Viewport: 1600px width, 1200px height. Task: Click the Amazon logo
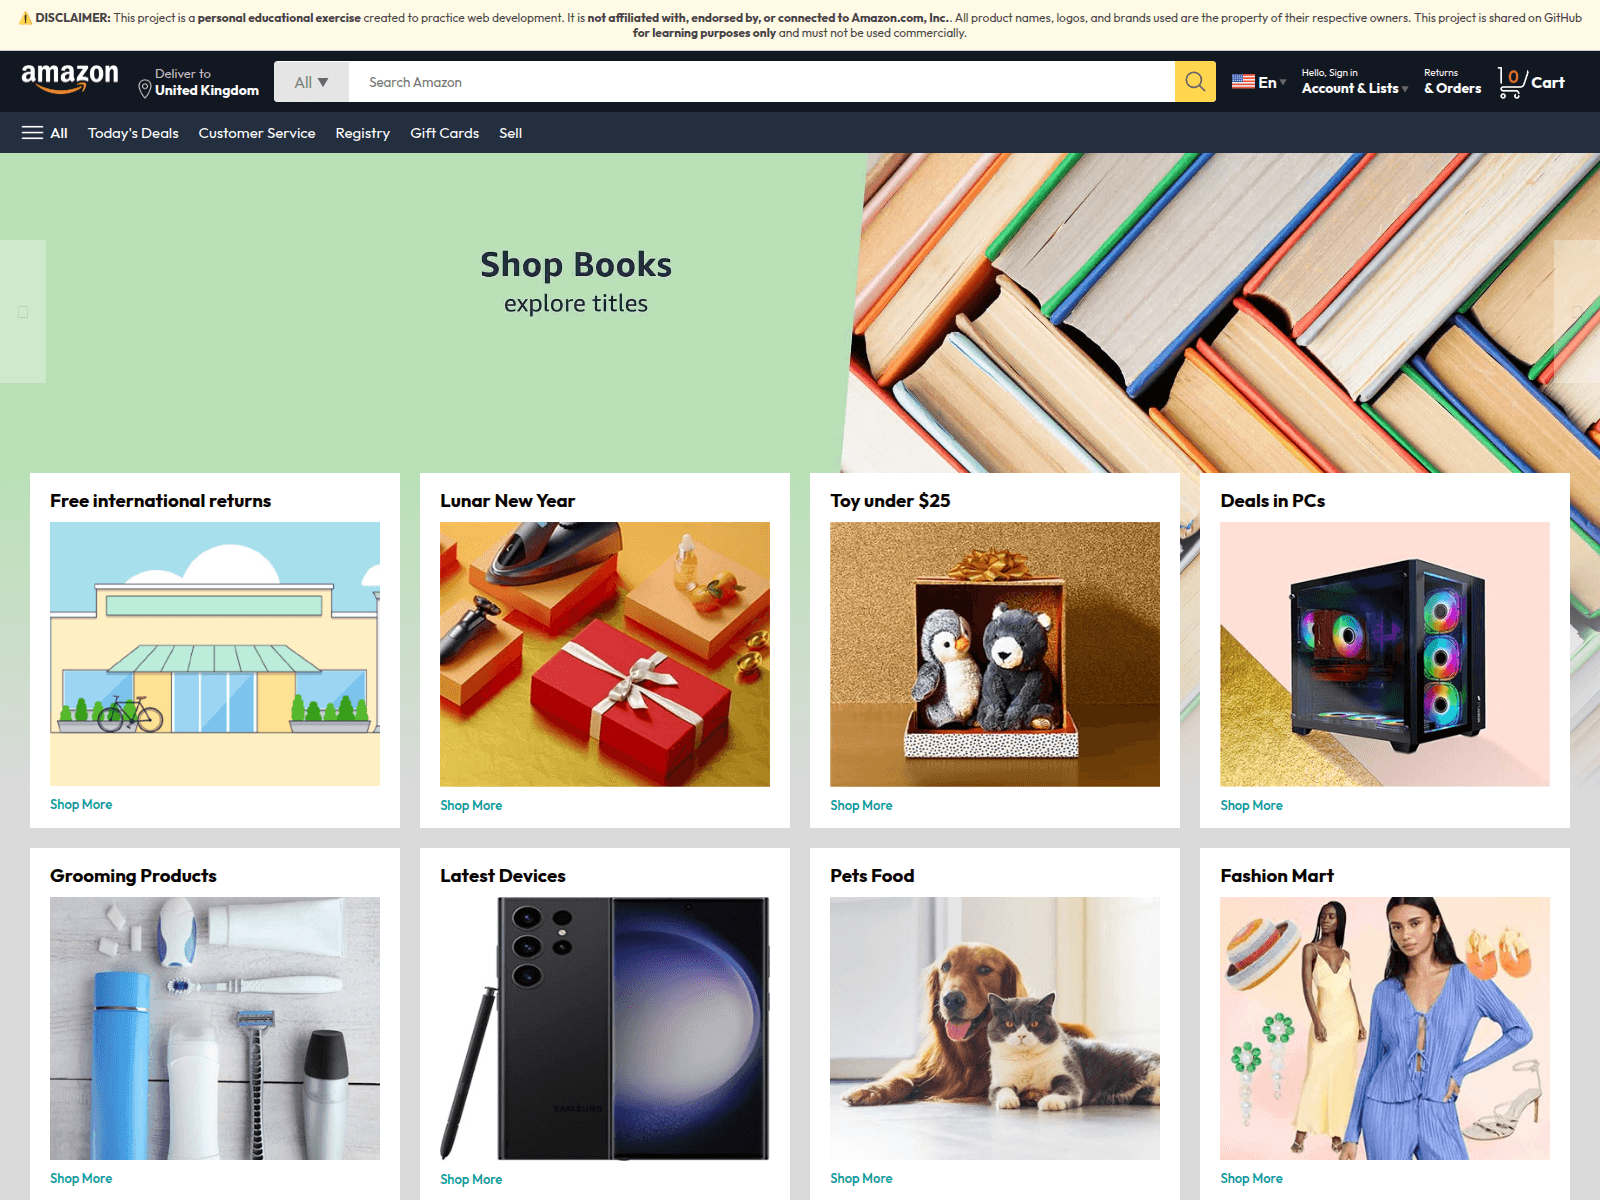click(x=70, y=79)
